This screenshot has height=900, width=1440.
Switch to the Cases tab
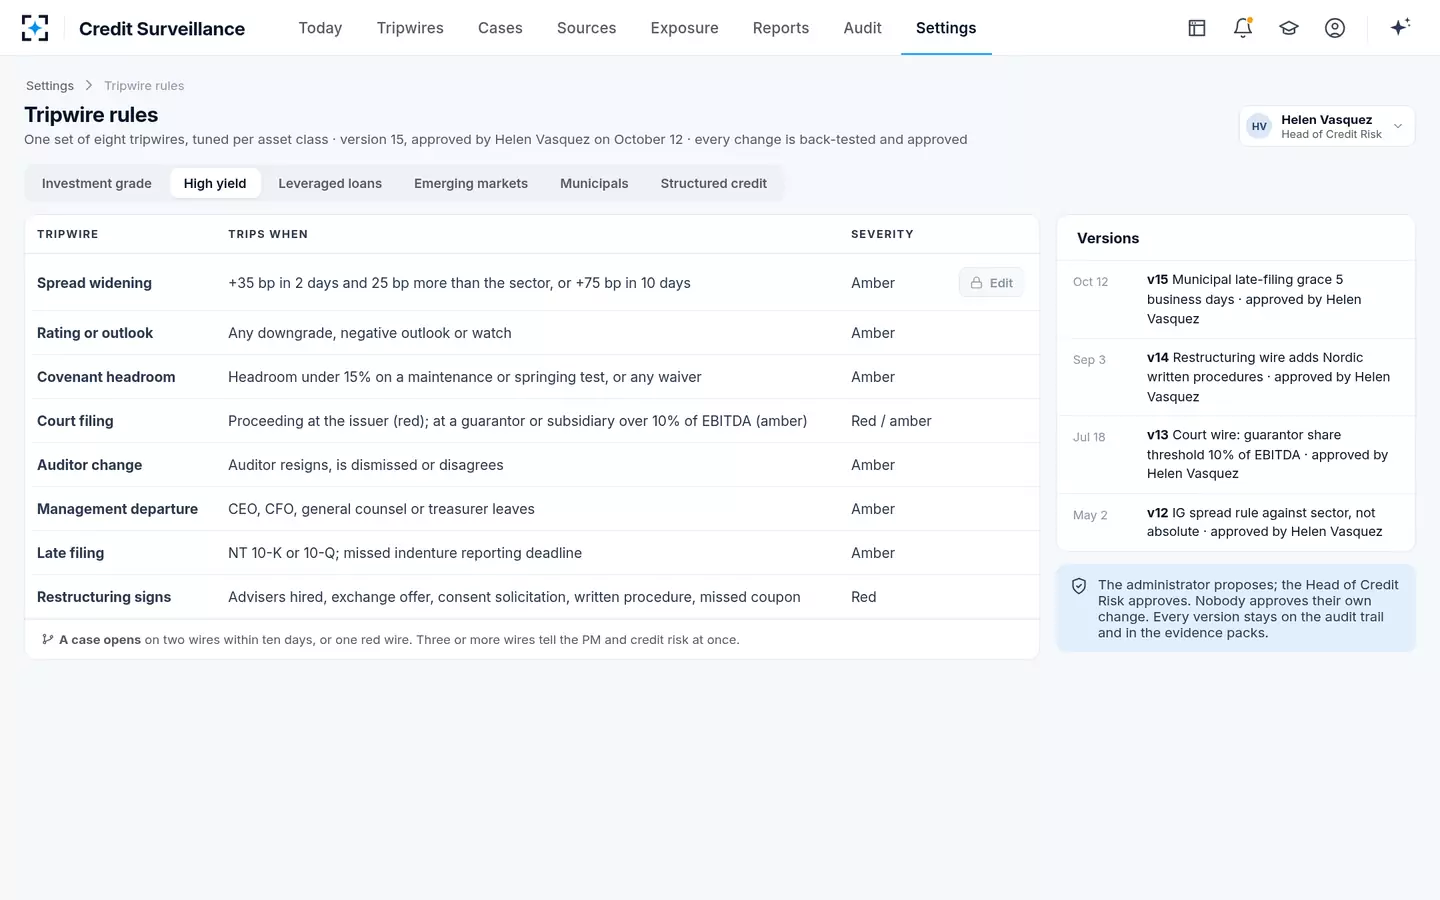coord(500,28)
